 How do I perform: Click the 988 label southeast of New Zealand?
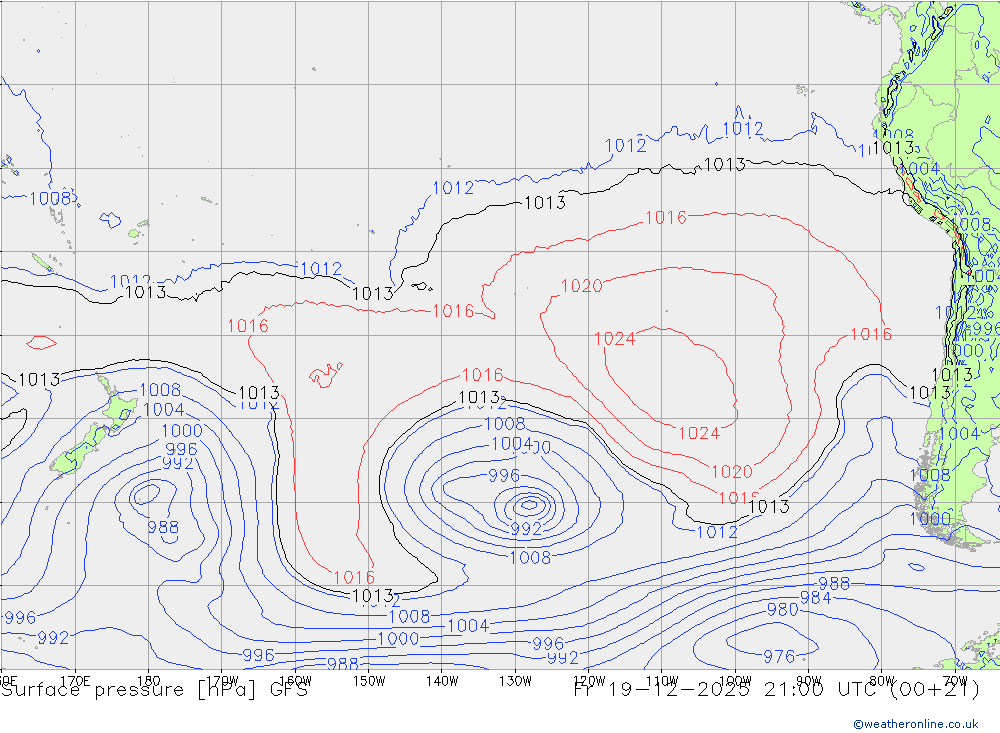[x=163, y=527]
